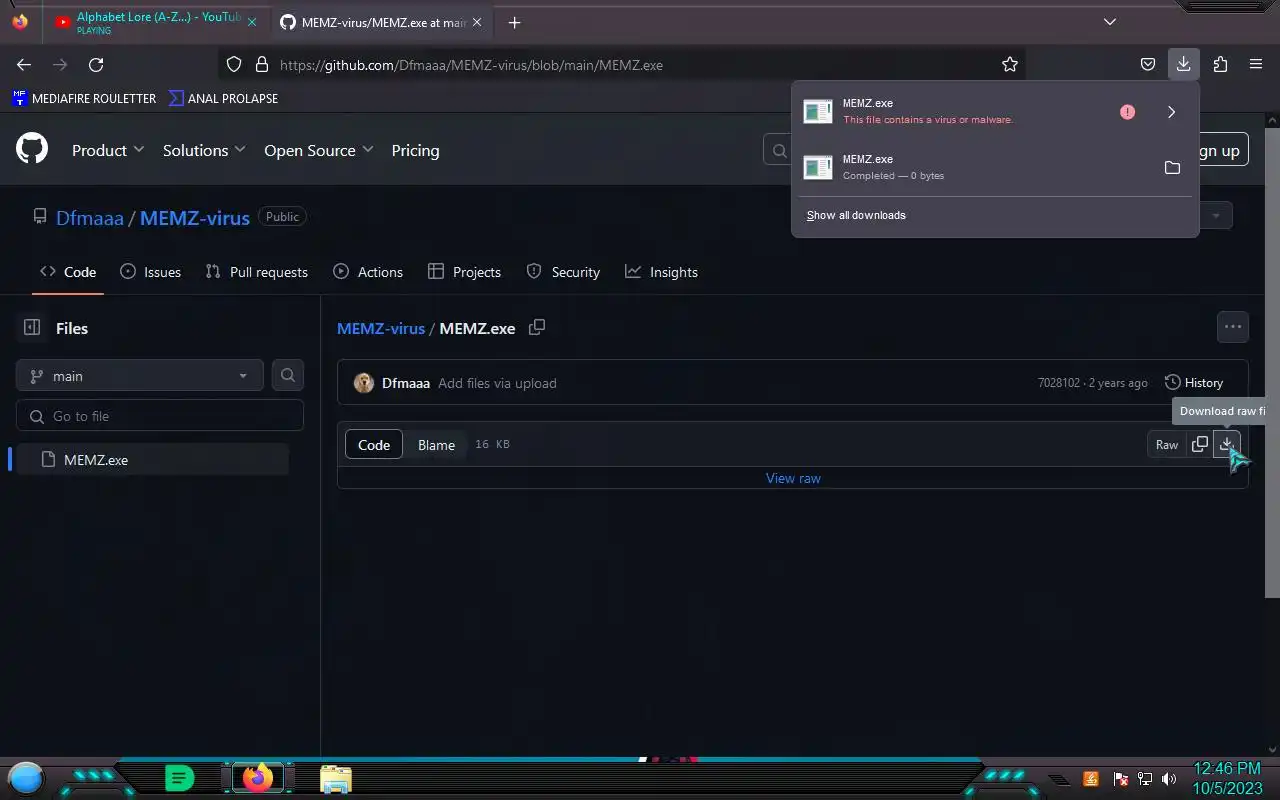
Task: Click the volume speaker tray icon
Action: [1169, 779]
